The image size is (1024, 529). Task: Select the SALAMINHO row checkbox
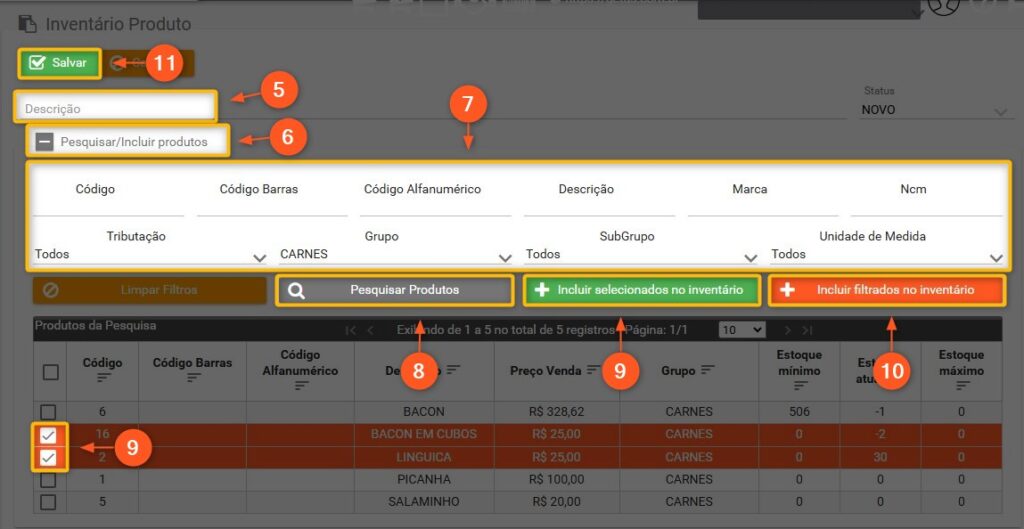point(48,502)
